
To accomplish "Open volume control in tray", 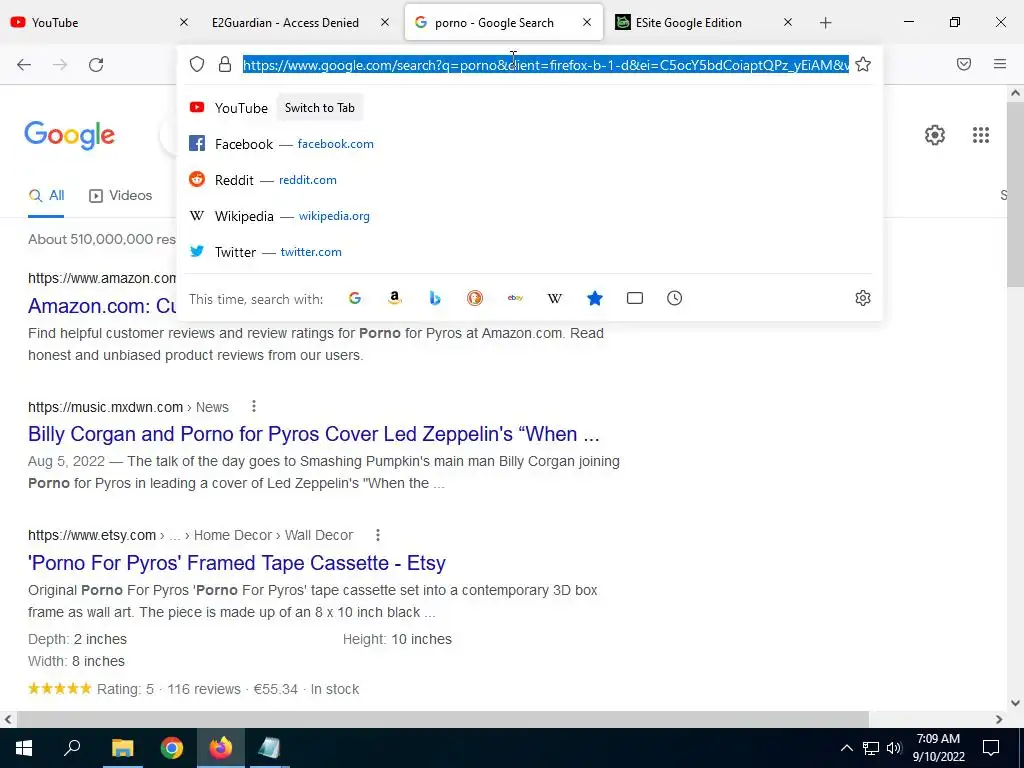I will point(894,748).
